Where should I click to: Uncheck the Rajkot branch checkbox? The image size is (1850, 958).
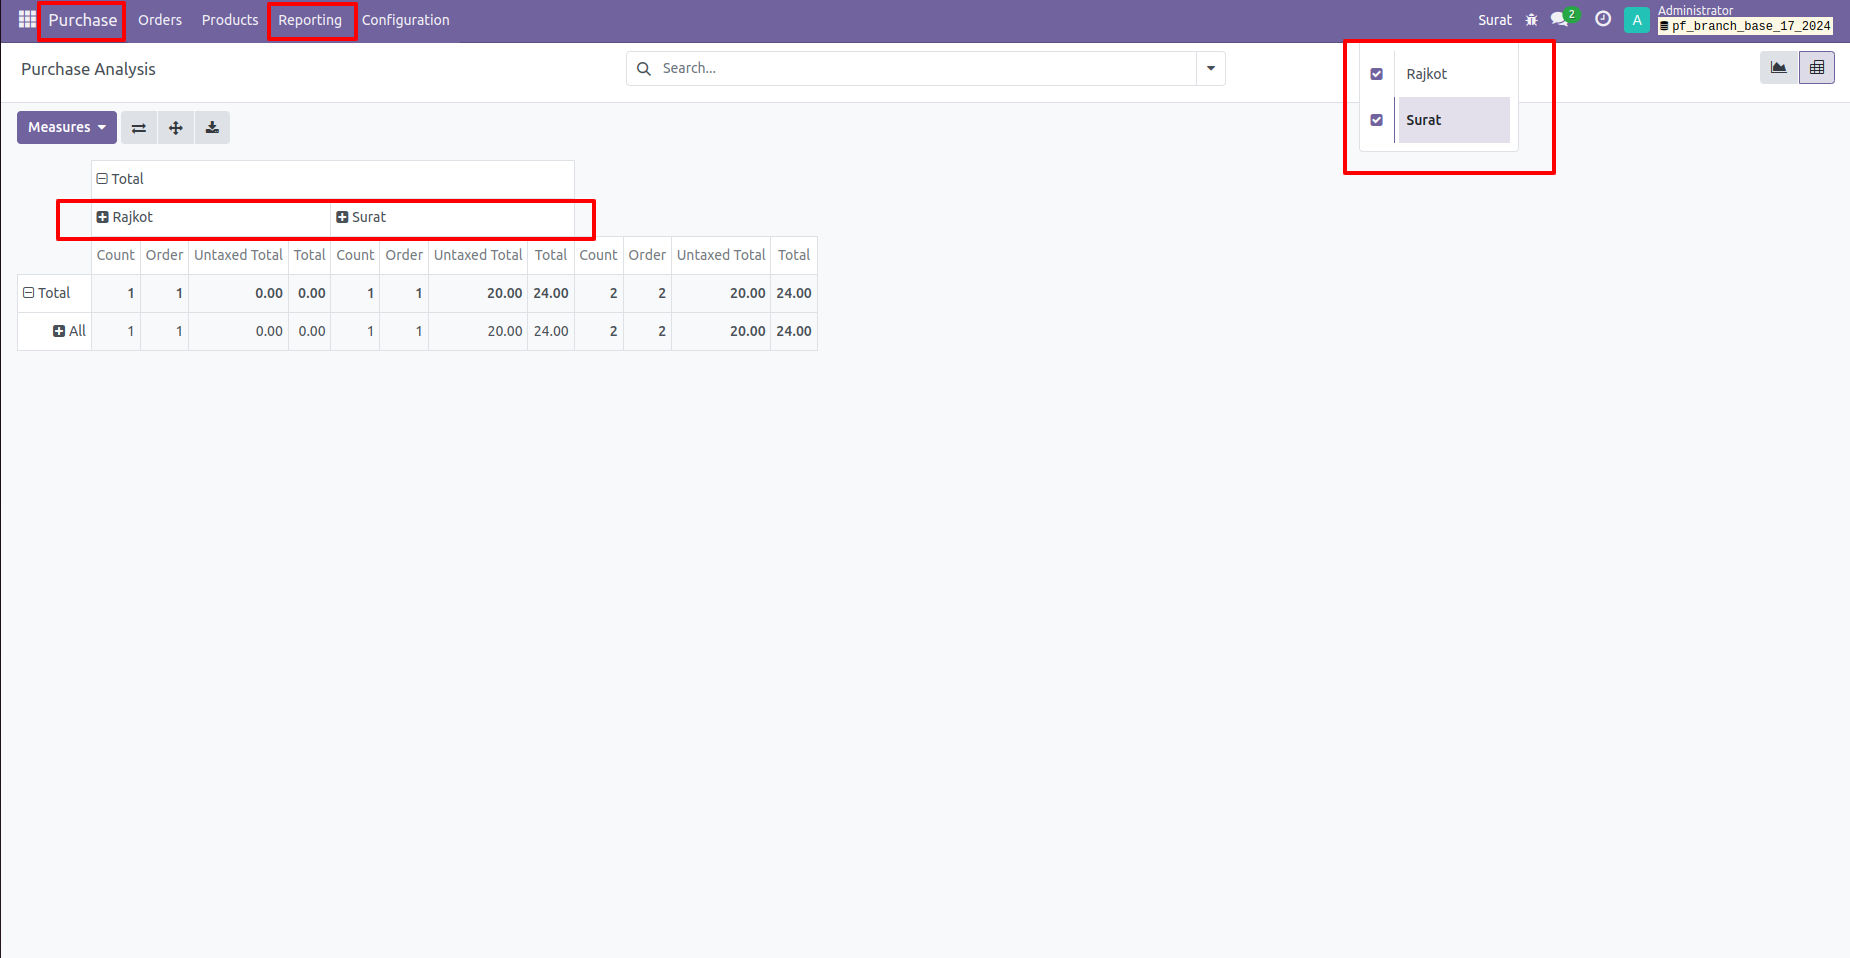click(1377, 73)
